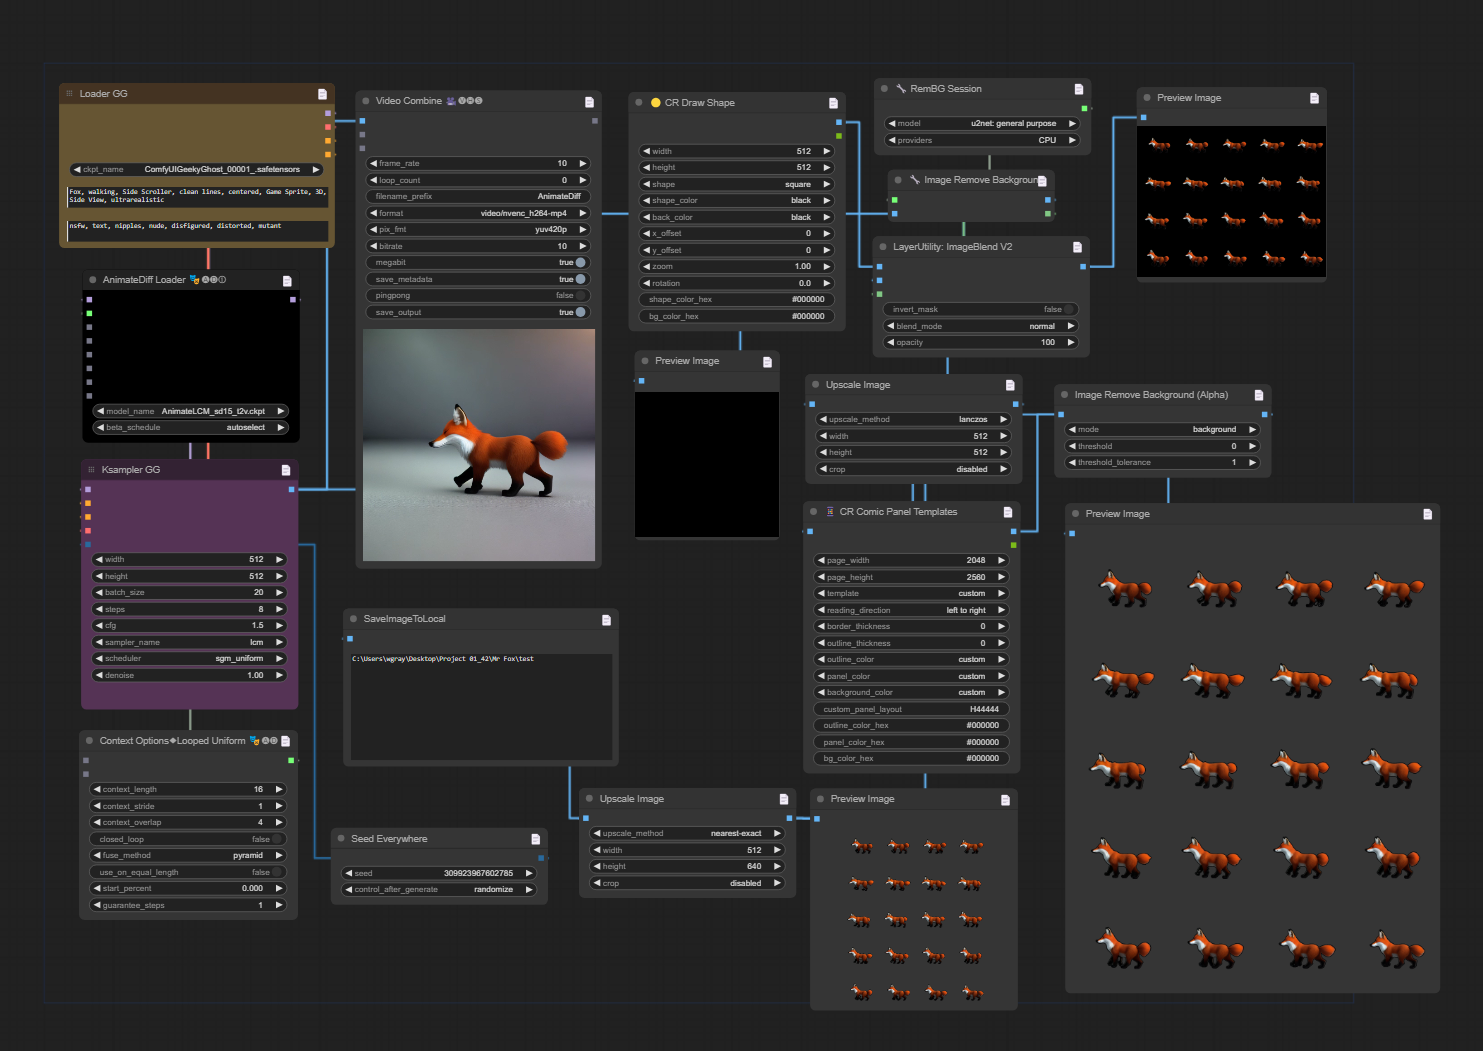Increase frame_rate using its right arrow
This screenshot has height=1051, width=1483.
pos(583,163)
